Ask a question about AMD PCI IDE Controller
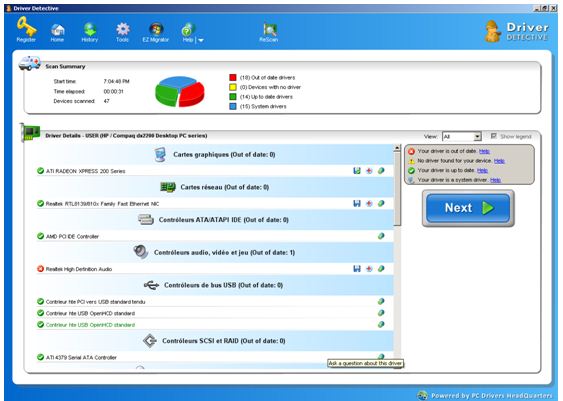The width and height of the screenshot is (563, 401). (x=381, y=236)
